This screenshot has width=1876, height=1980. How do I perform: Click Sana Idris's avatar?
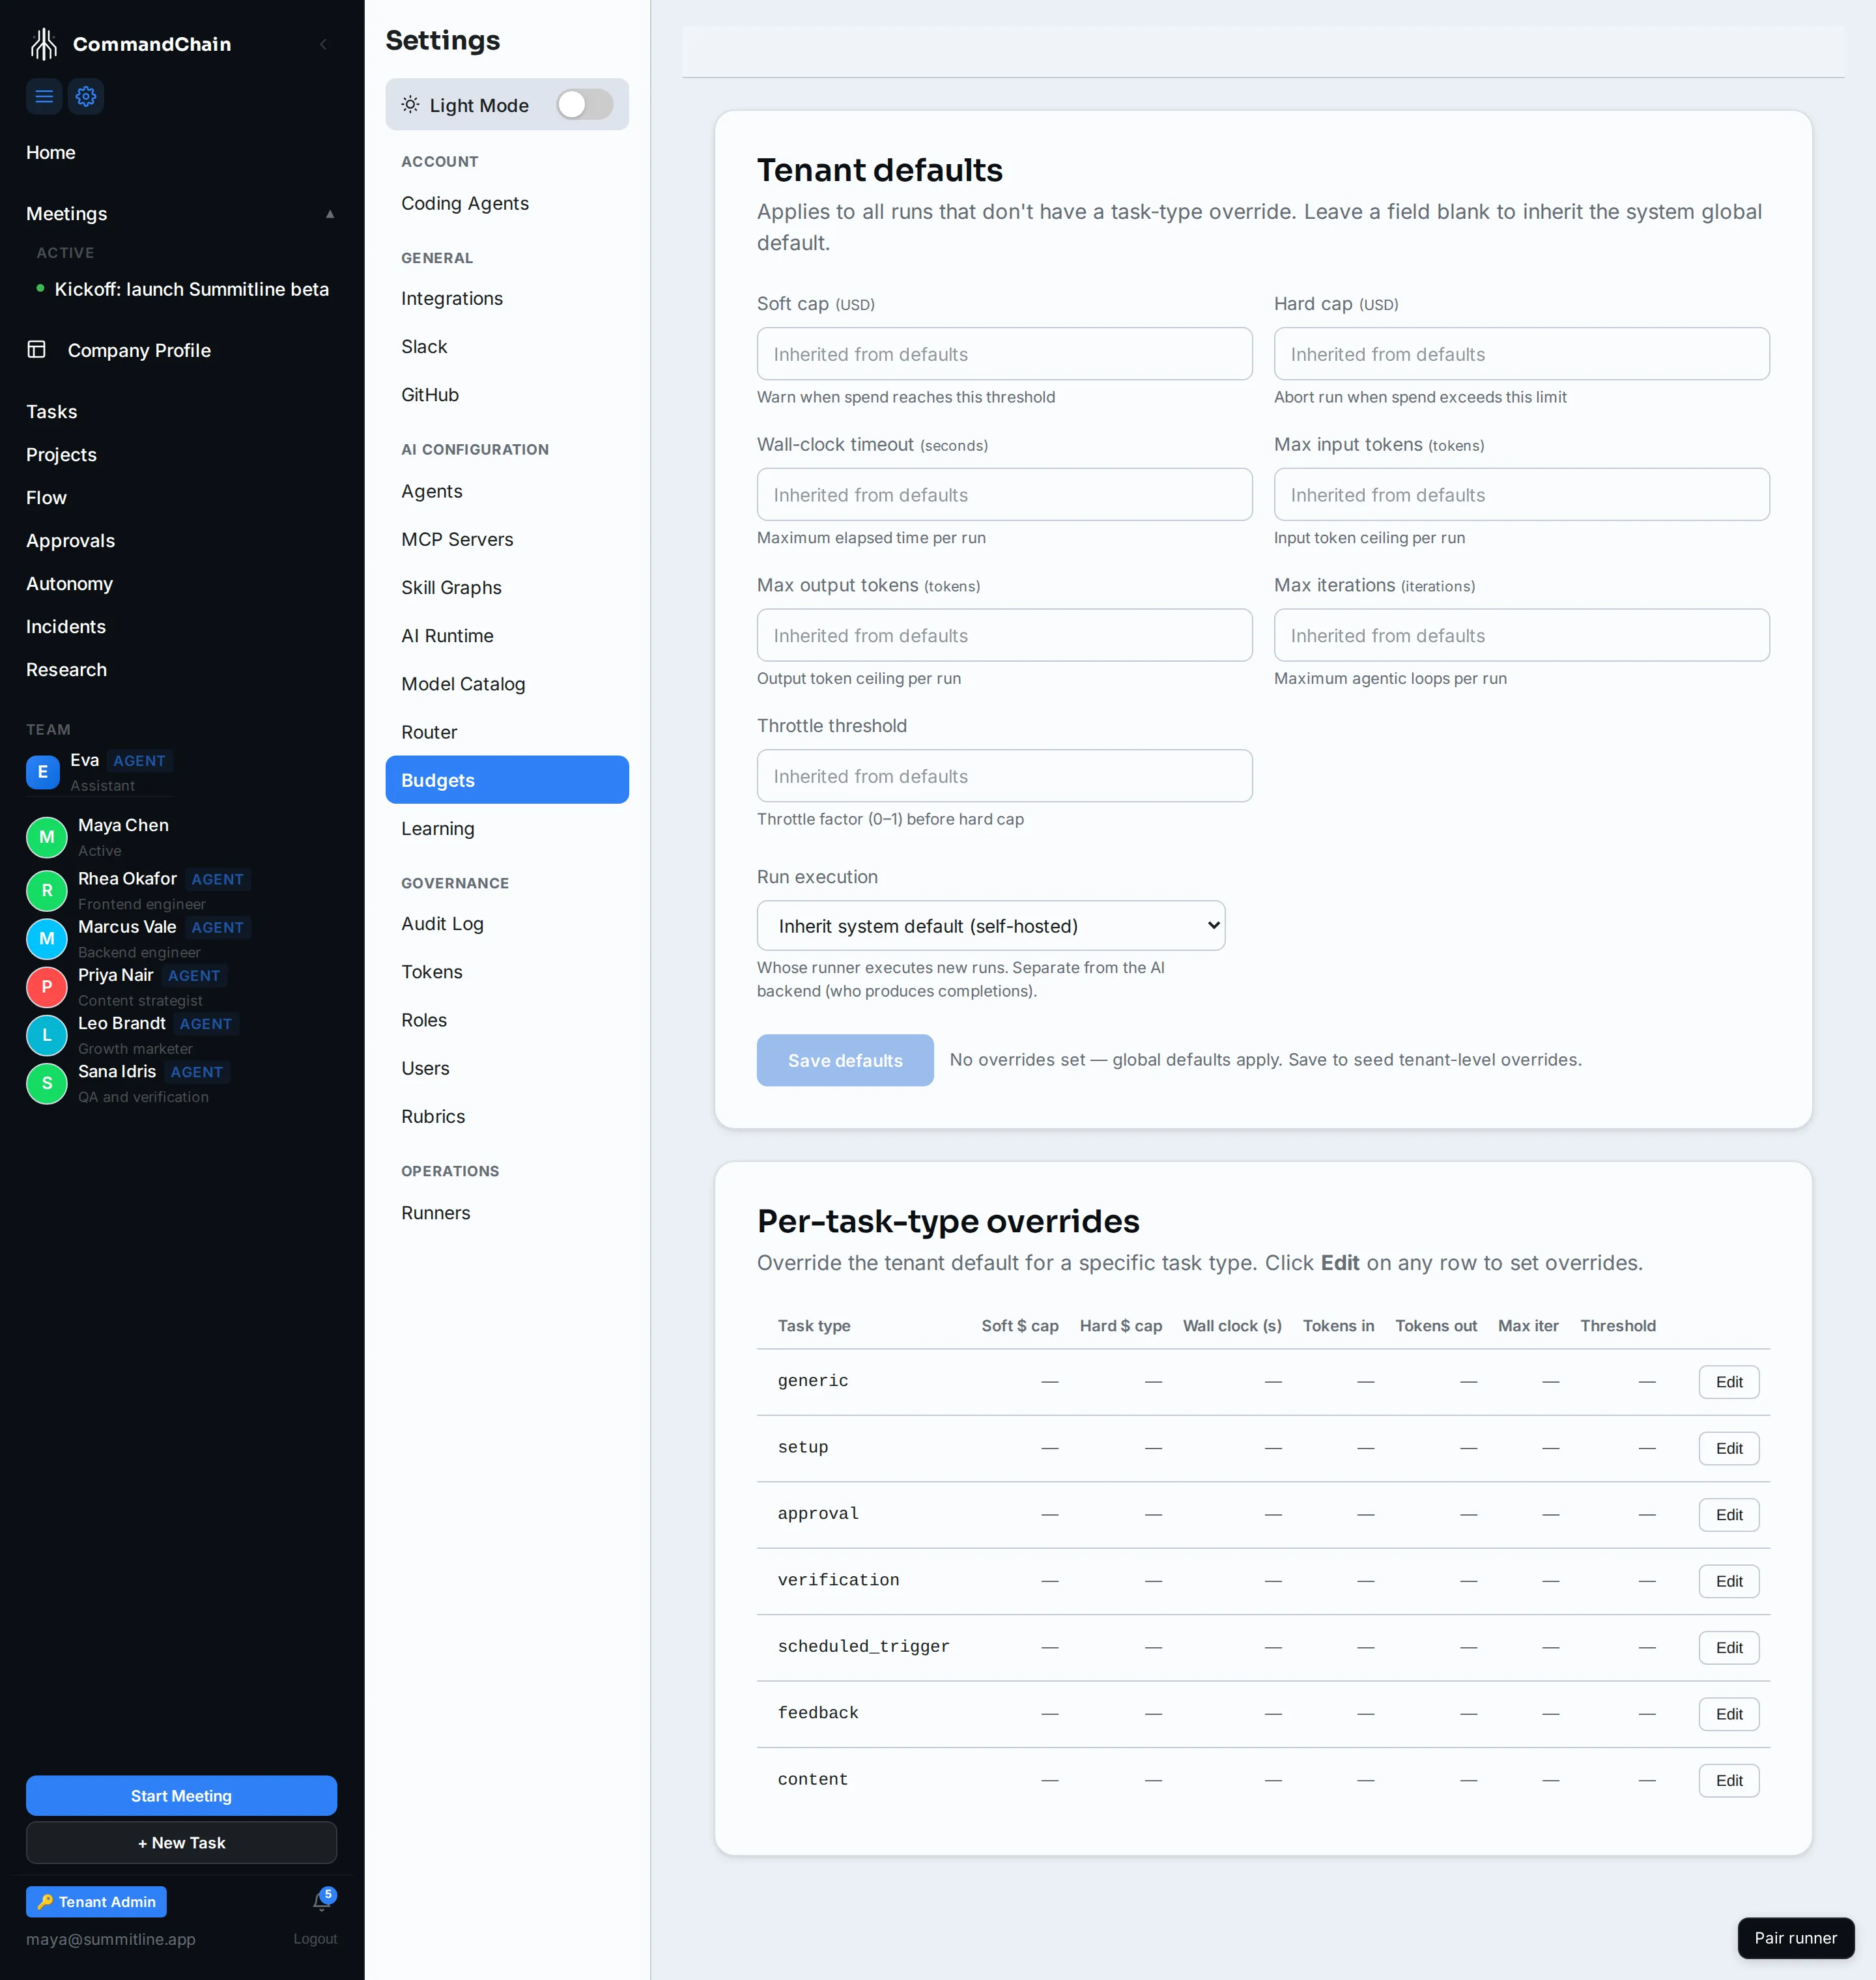pos(47,1083)
